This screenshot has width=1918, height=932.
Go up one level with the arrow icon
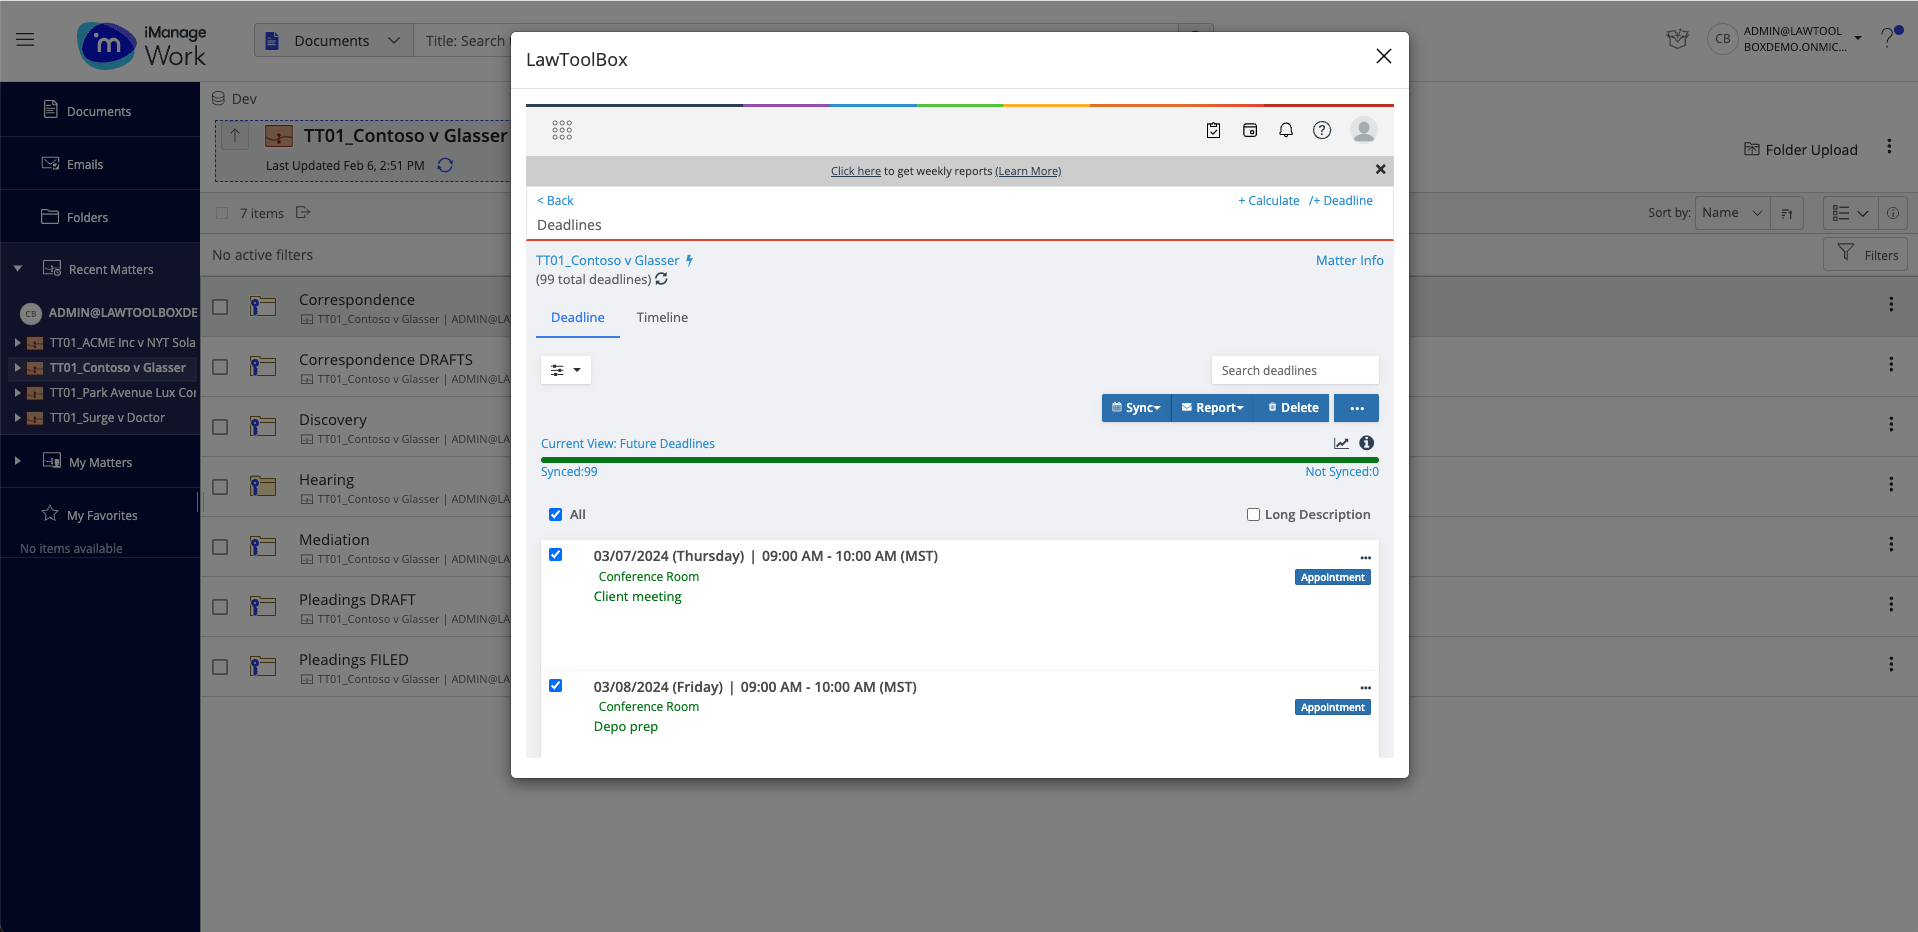pyautogui.click(x=235, y=135)
